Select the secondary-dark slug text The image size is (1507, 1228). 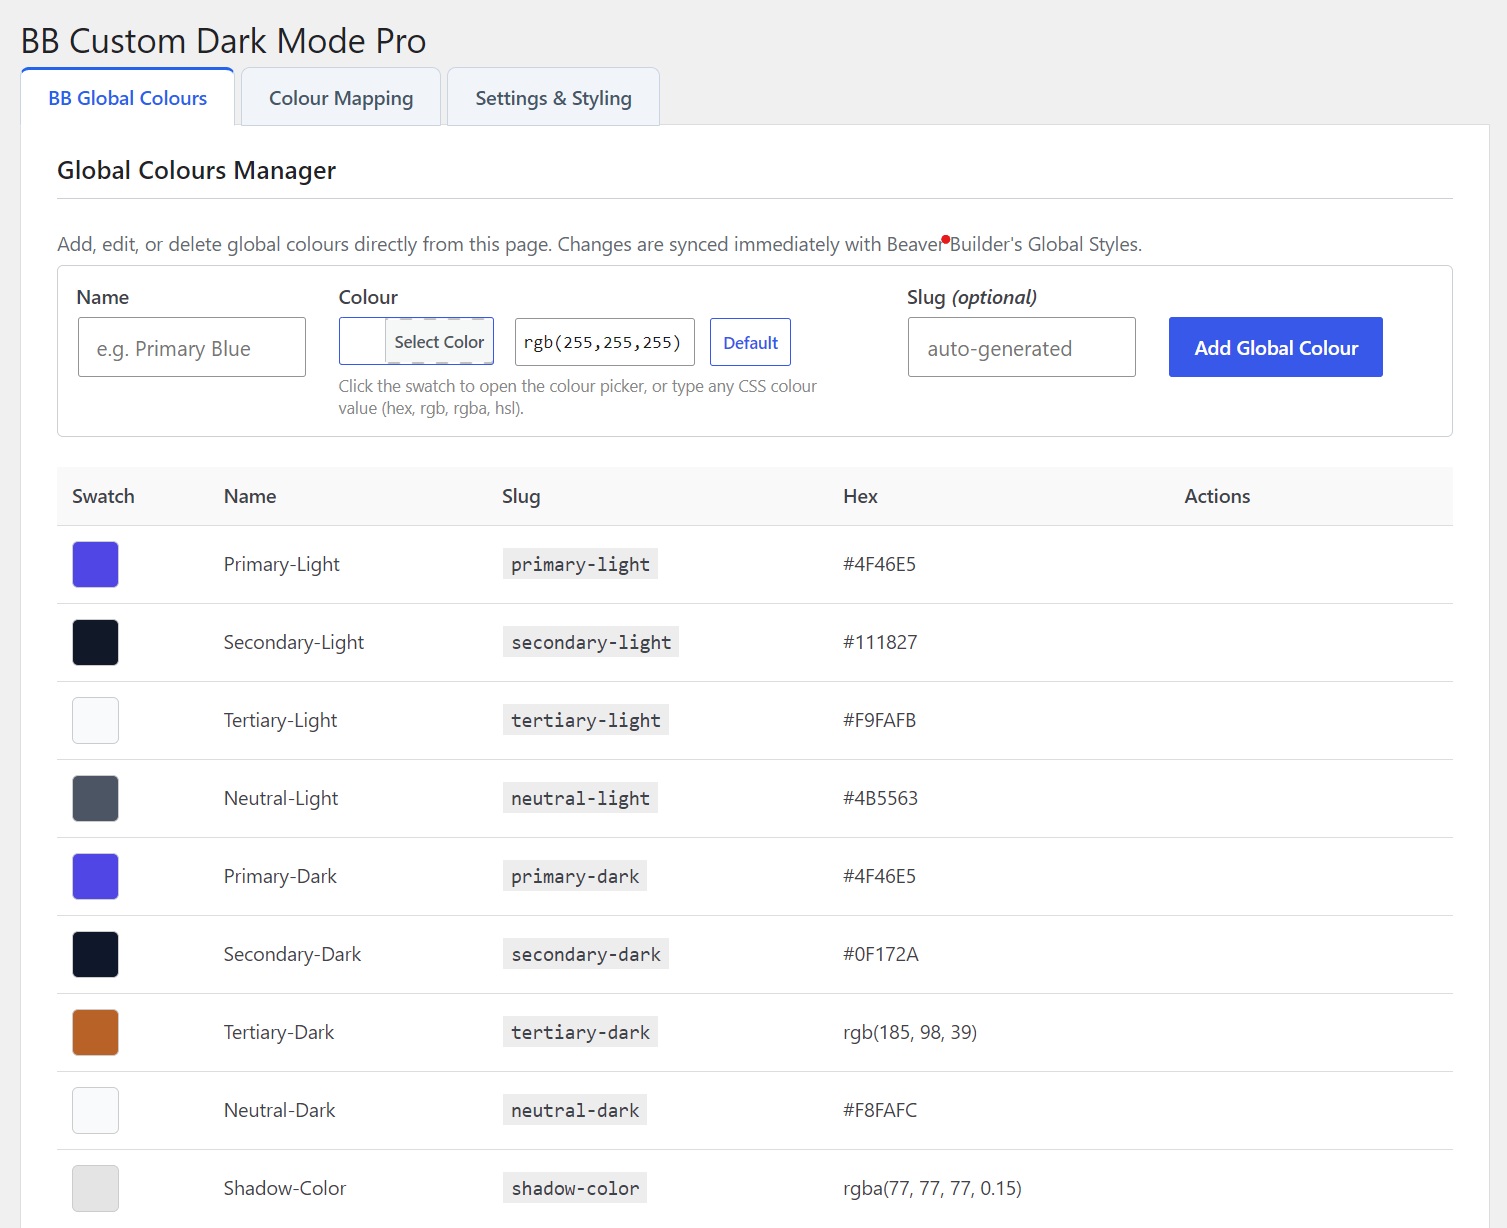586,954
